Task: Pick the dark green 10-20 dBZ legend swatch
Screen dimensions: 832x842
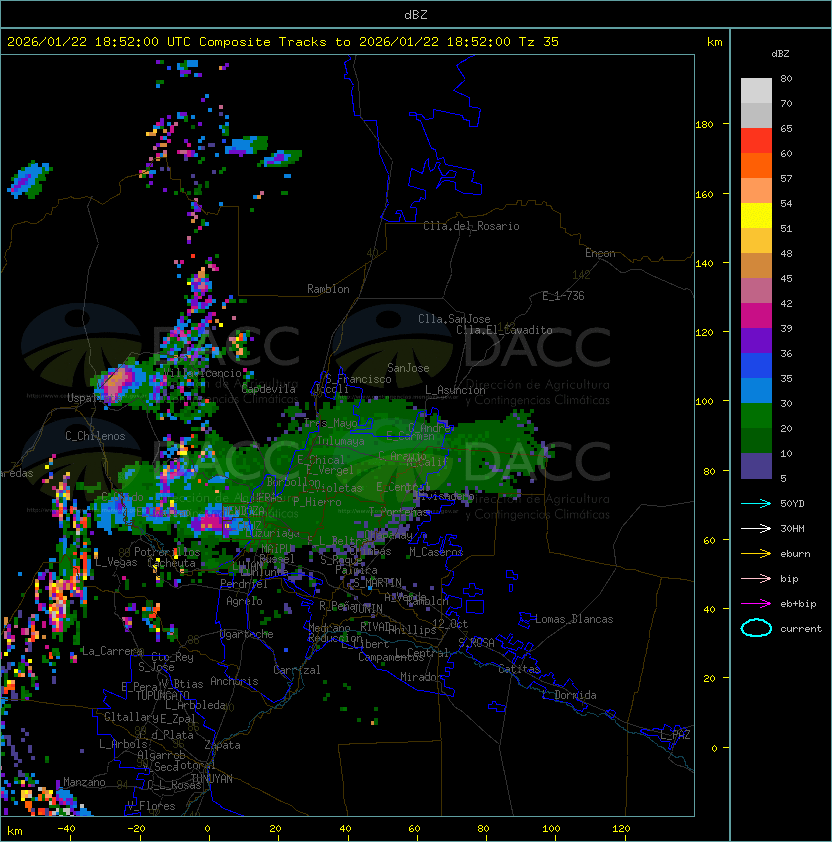Action: [756, 441]
